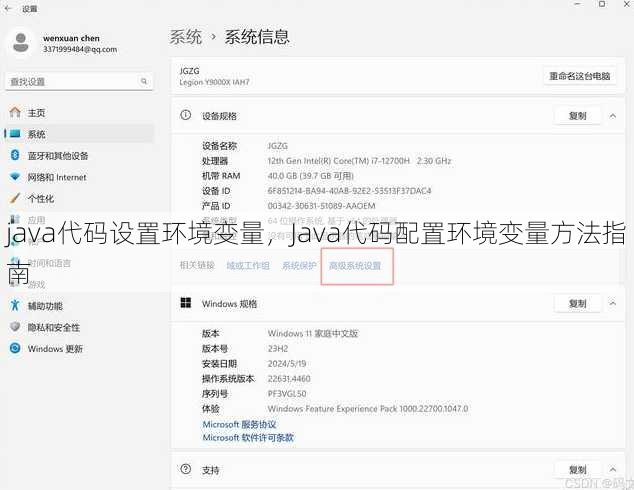Copy device specs with 设备规格 复制 button
The image size is (634, 490).
point(577,116)
